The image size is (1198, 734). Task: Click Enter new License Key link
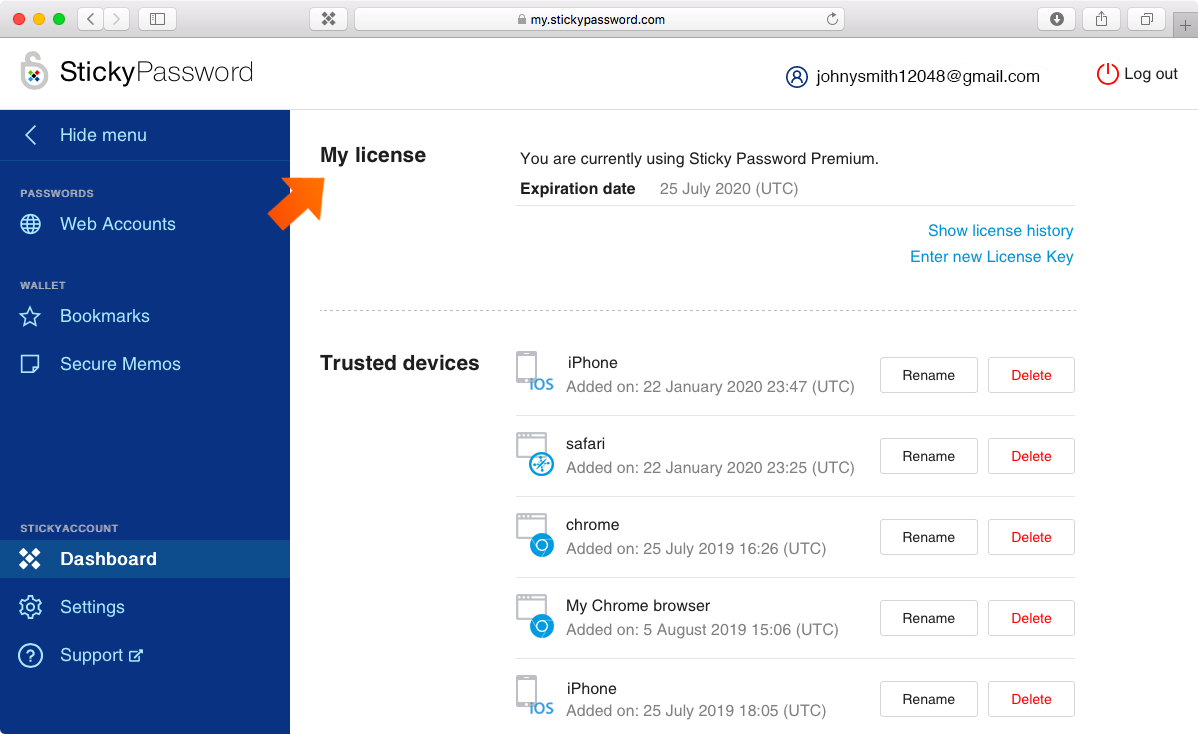click(992, 257)
